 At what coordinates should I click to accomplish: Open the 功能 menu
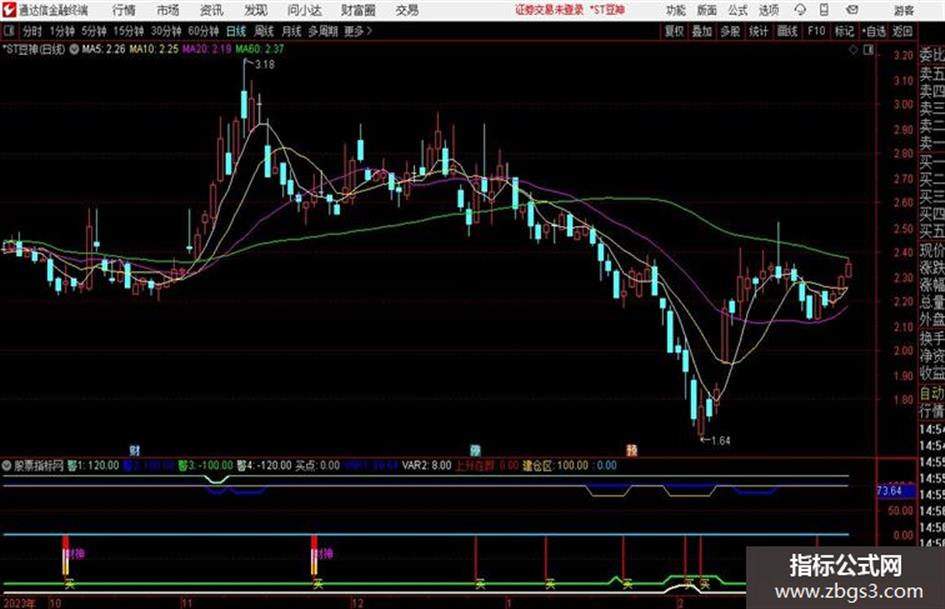676,10
